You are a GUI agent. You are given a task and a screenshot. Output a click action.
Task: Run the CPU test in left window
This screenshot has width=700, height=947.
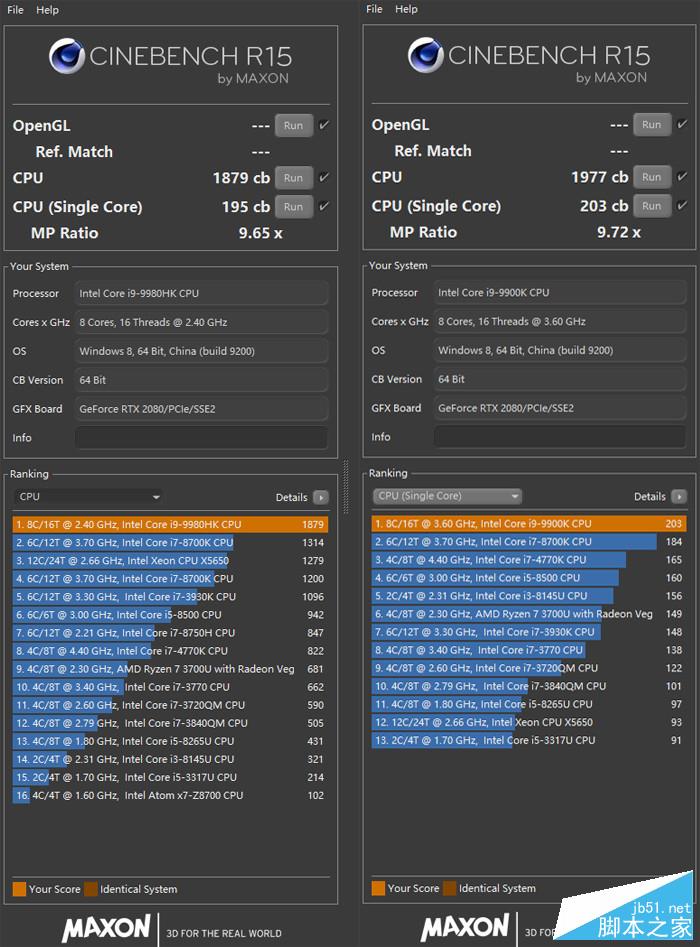click(x=294, y=178)
